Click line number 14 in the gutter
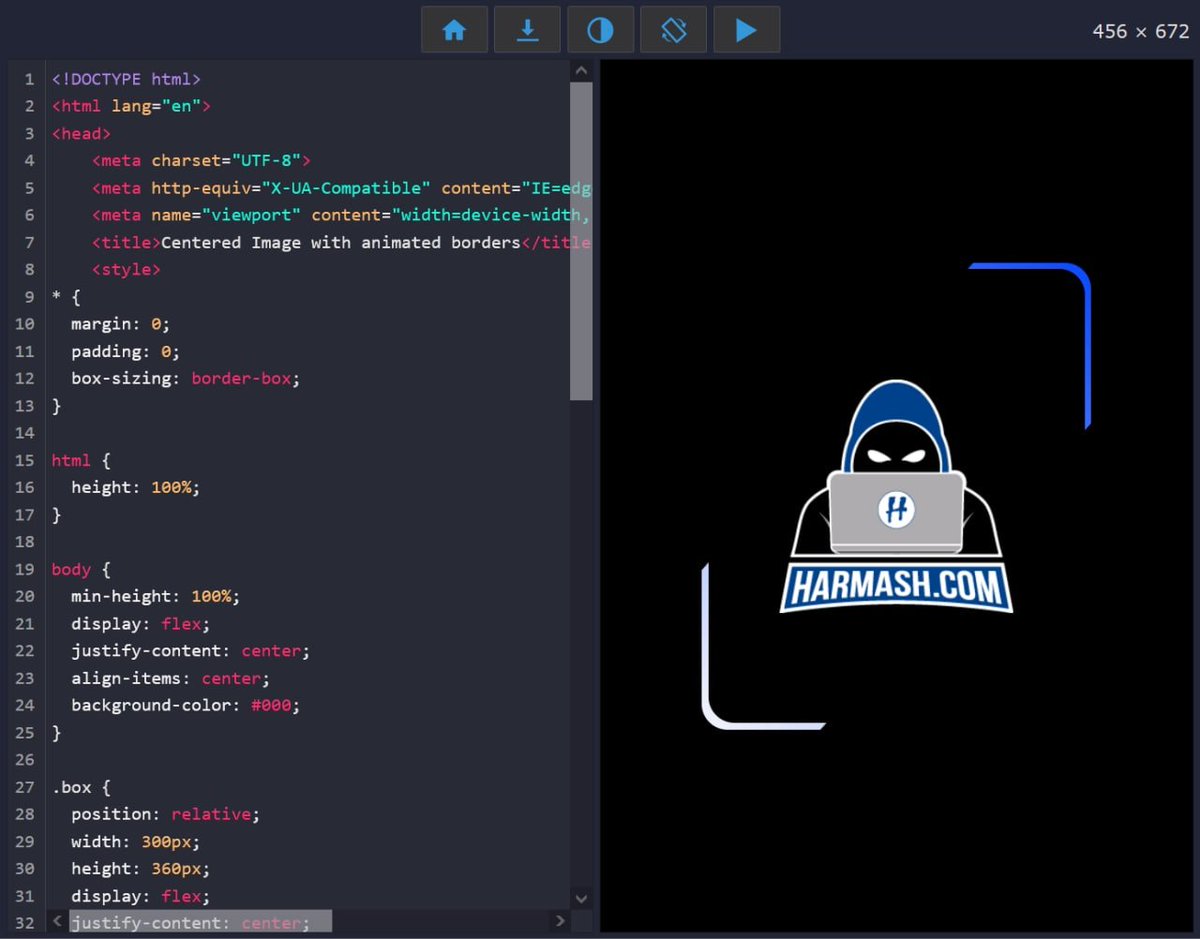 pos(25,433)
